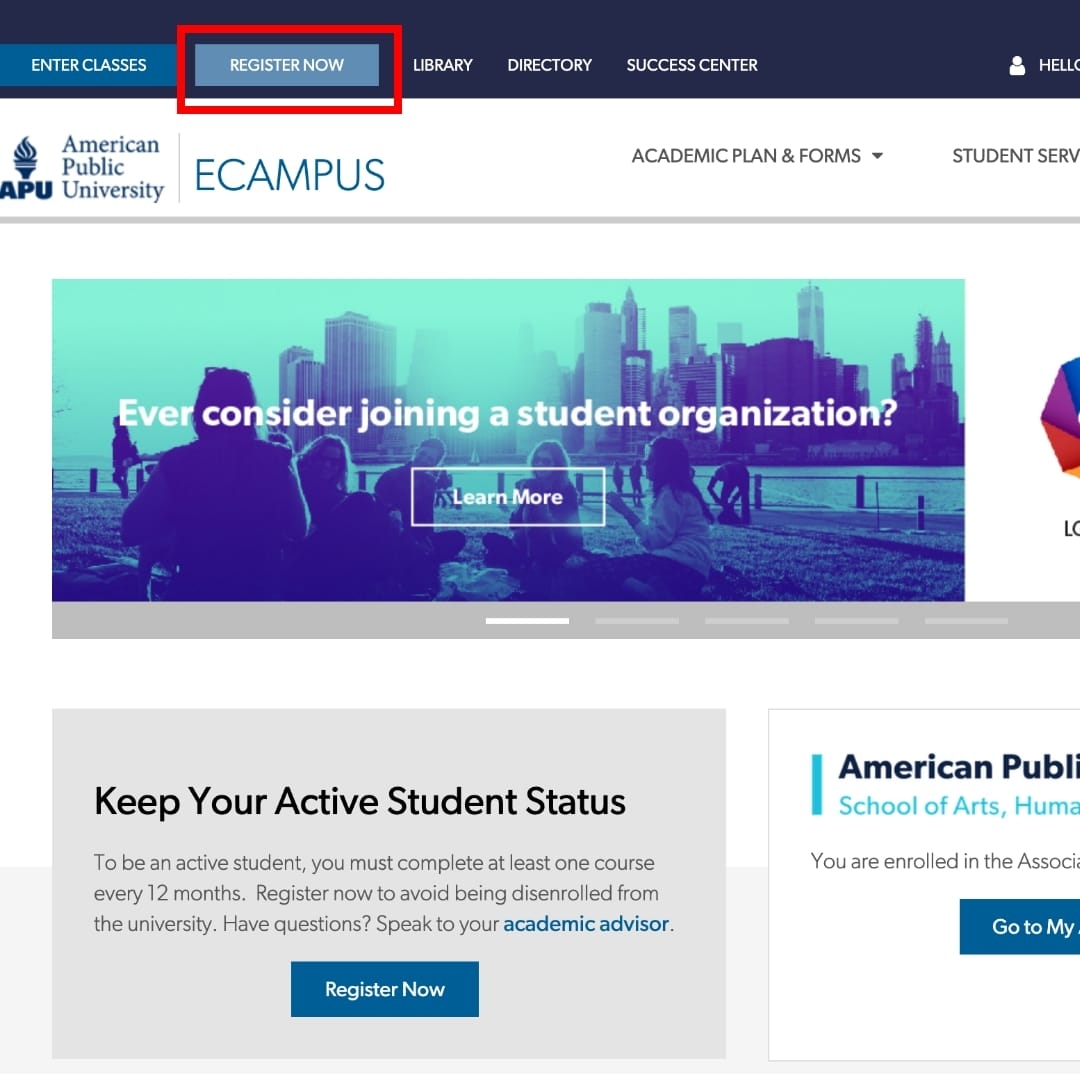Screen dimensions: 1080x1080
Task: Click the user profile icon beside HELLO
Action: pos(1017,66)
